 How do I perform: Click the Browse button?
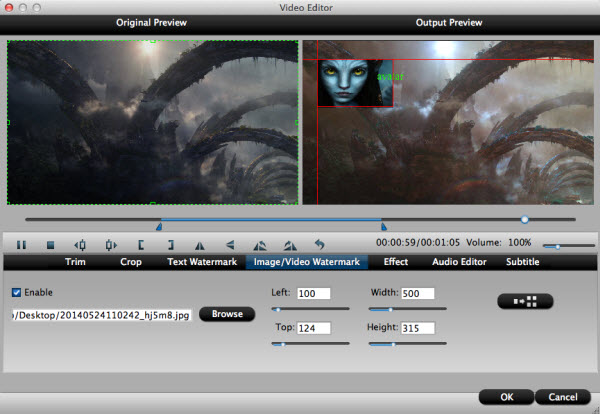pyautogui.click(x=227, y=314)
